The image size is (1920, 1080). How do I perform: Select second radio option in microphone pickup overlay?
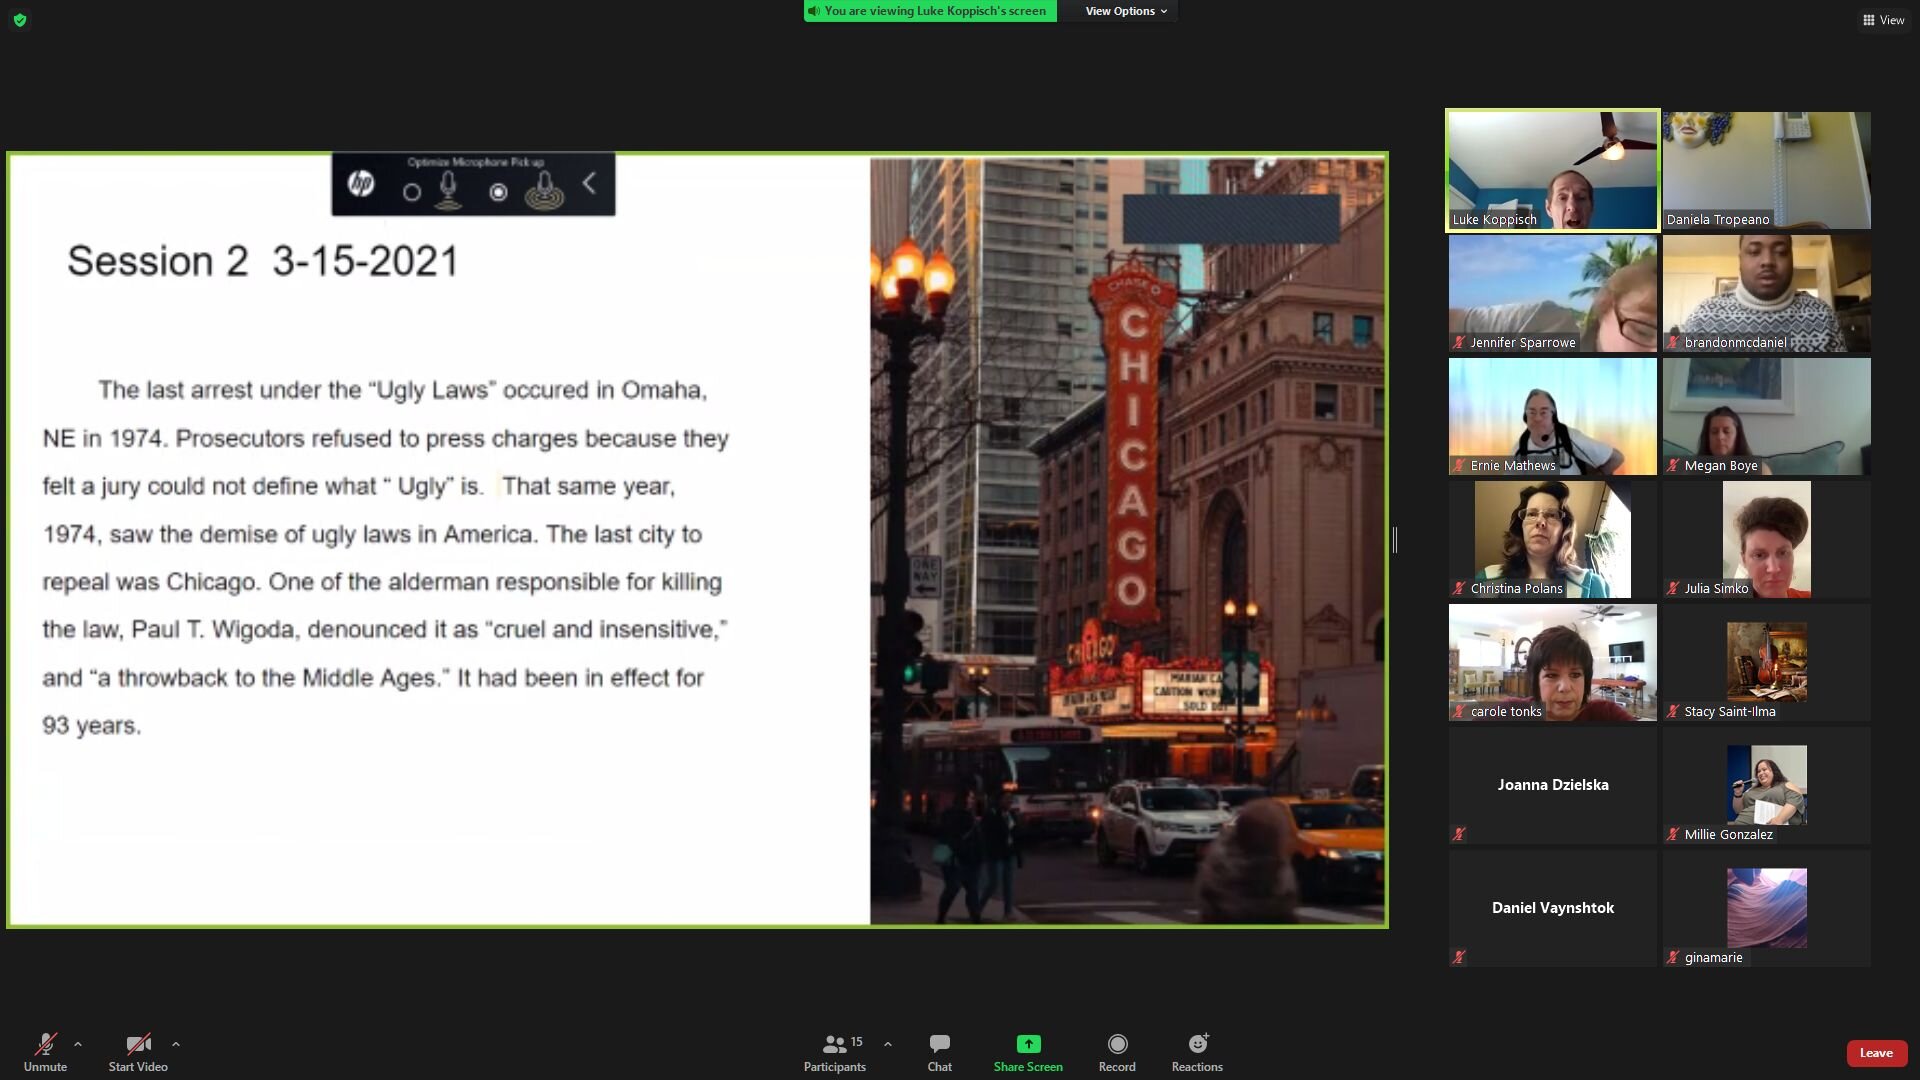pyautogui.click(x=498, y=192)
